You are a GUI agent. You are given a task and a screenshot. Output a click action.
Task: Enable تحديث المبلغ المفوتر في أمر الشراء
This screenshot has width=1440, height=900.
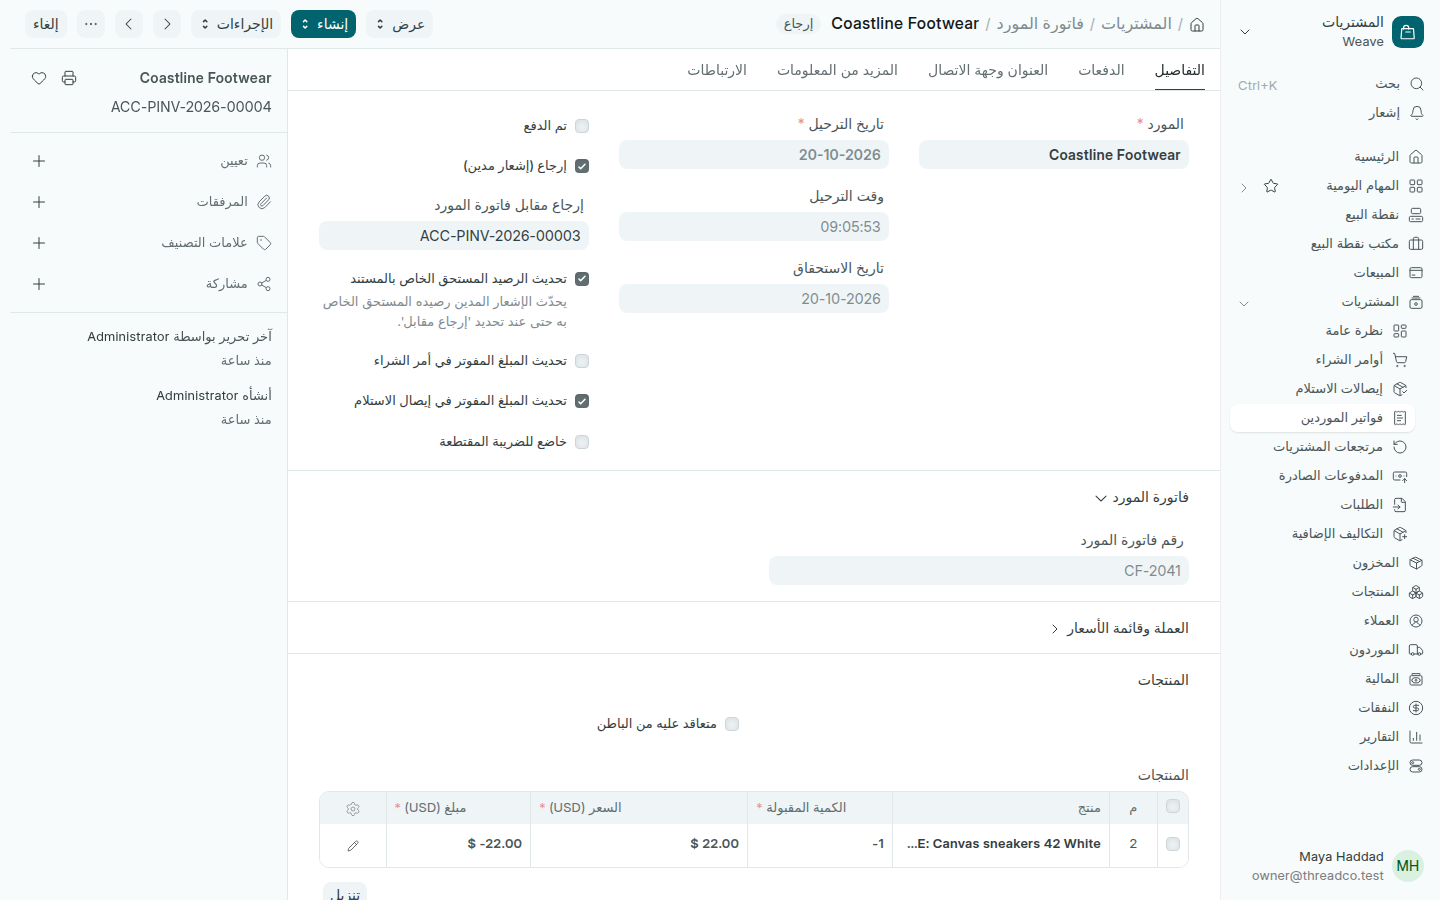[x=582, y=361]
